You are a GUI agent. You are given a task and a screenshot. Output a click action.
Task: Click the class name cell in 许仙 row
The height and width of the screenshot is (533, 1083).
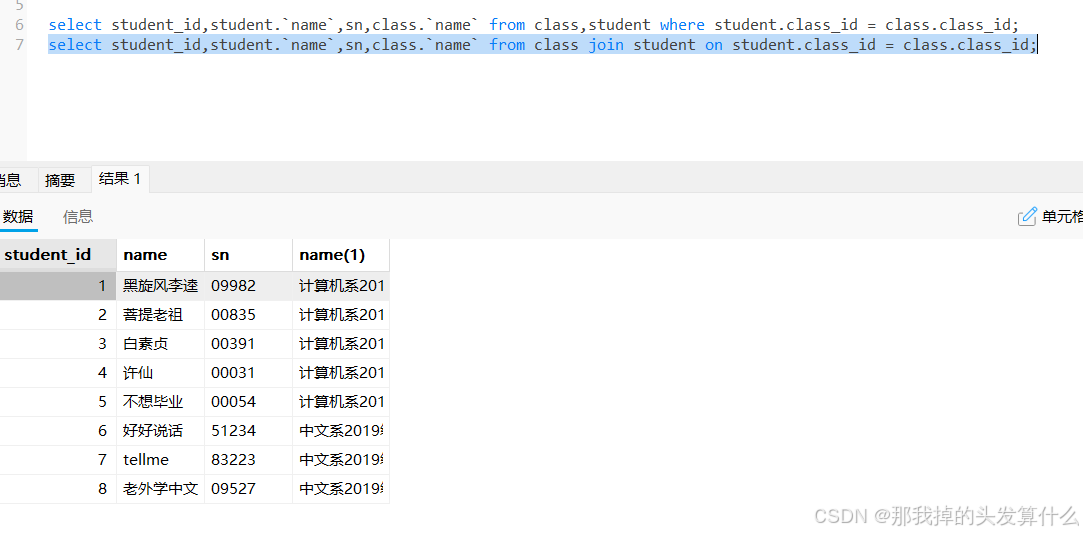tap(341, 373)
